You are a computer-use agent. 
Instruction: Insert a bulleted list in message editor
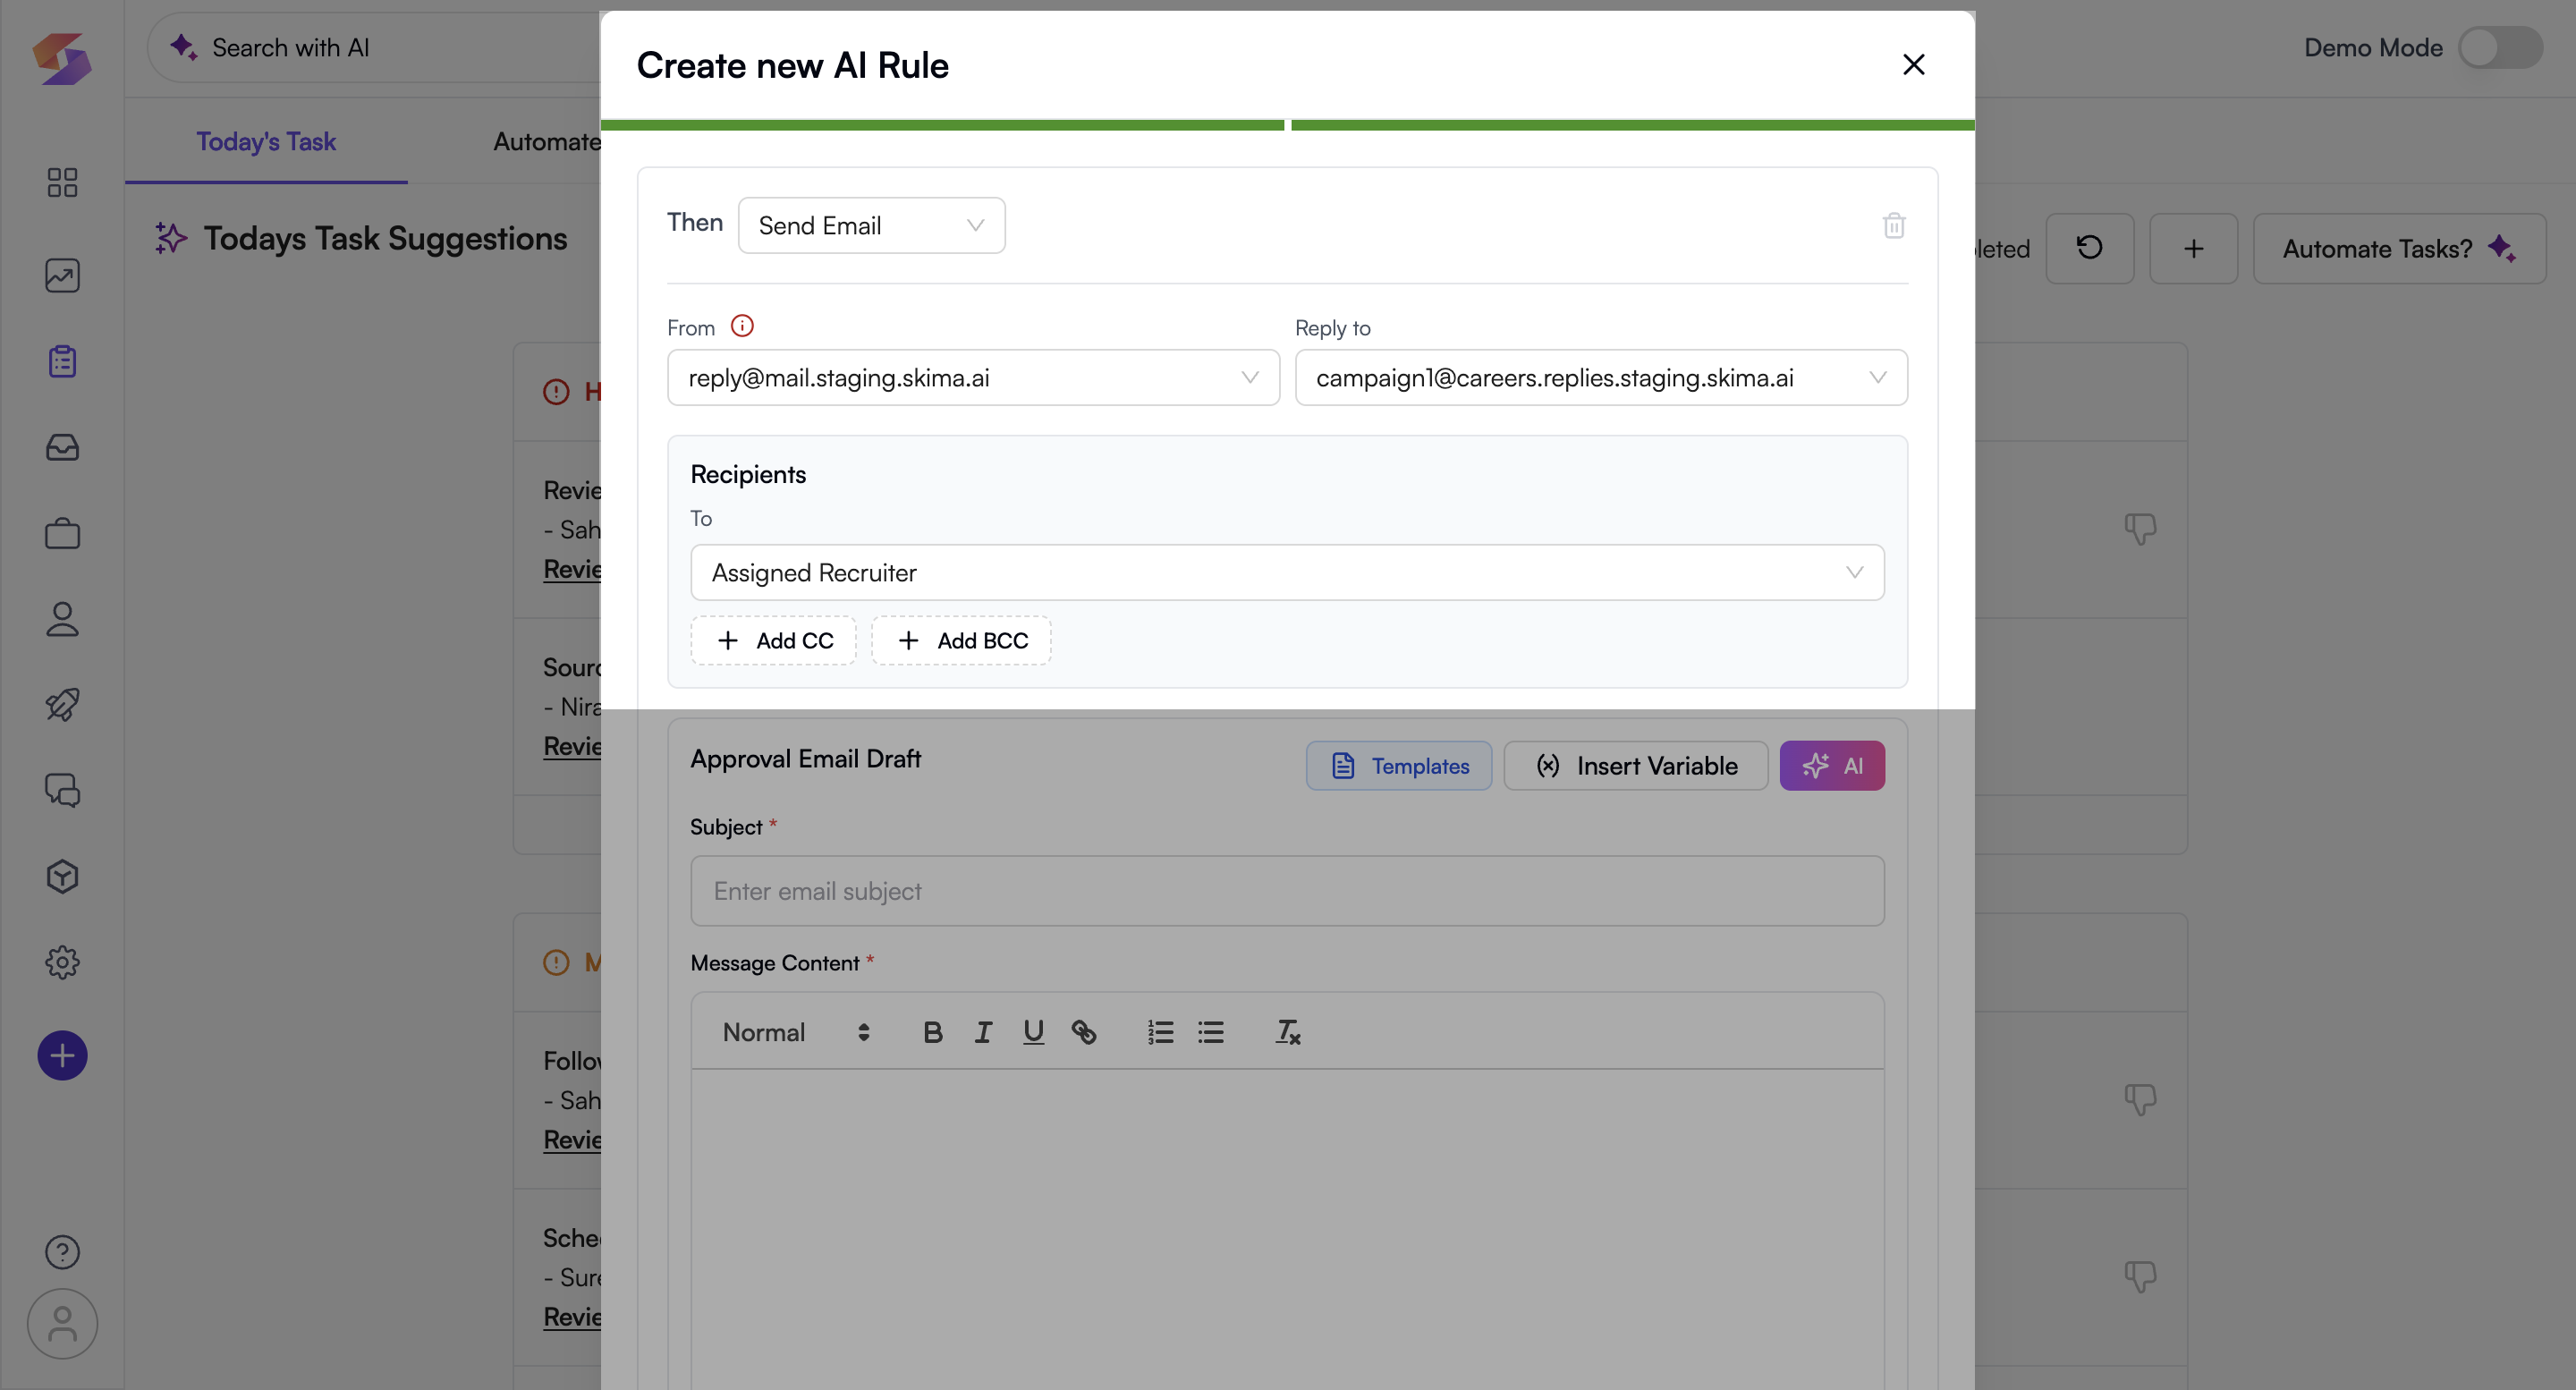point(1210,1032)
